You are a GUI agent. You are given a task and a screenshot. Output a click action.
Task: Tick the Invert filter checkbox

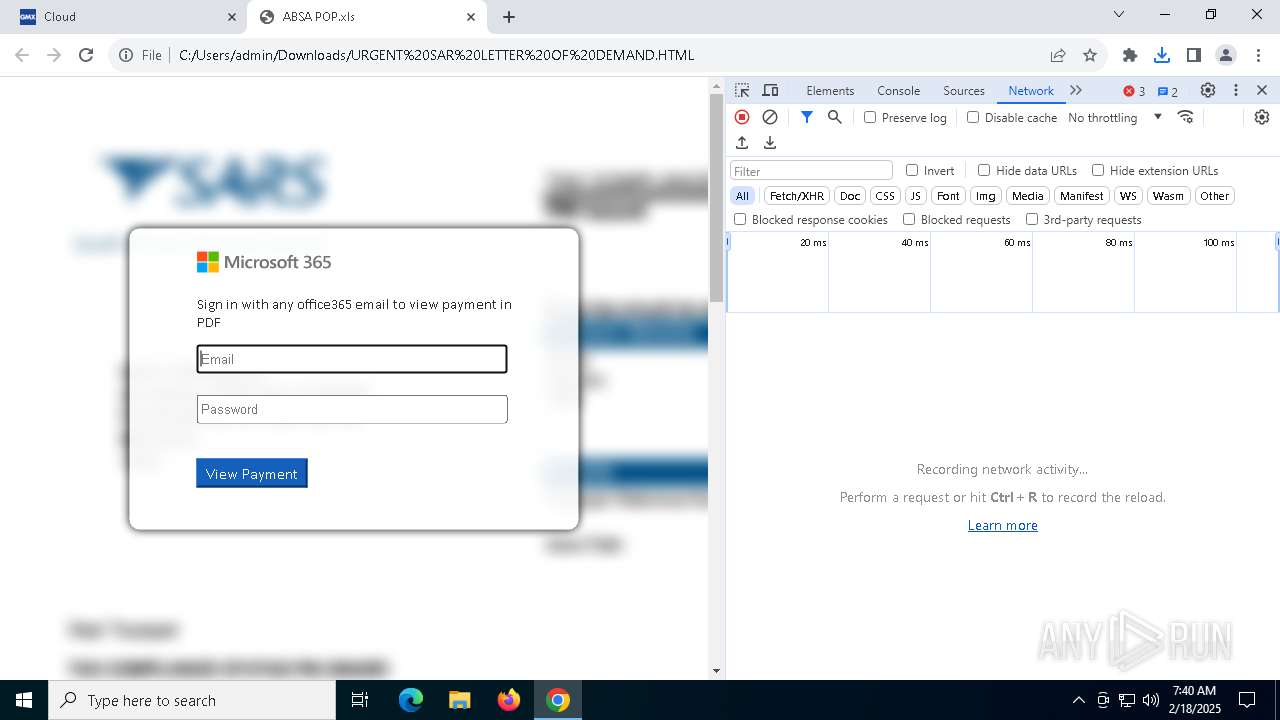[x=912, y=170]
